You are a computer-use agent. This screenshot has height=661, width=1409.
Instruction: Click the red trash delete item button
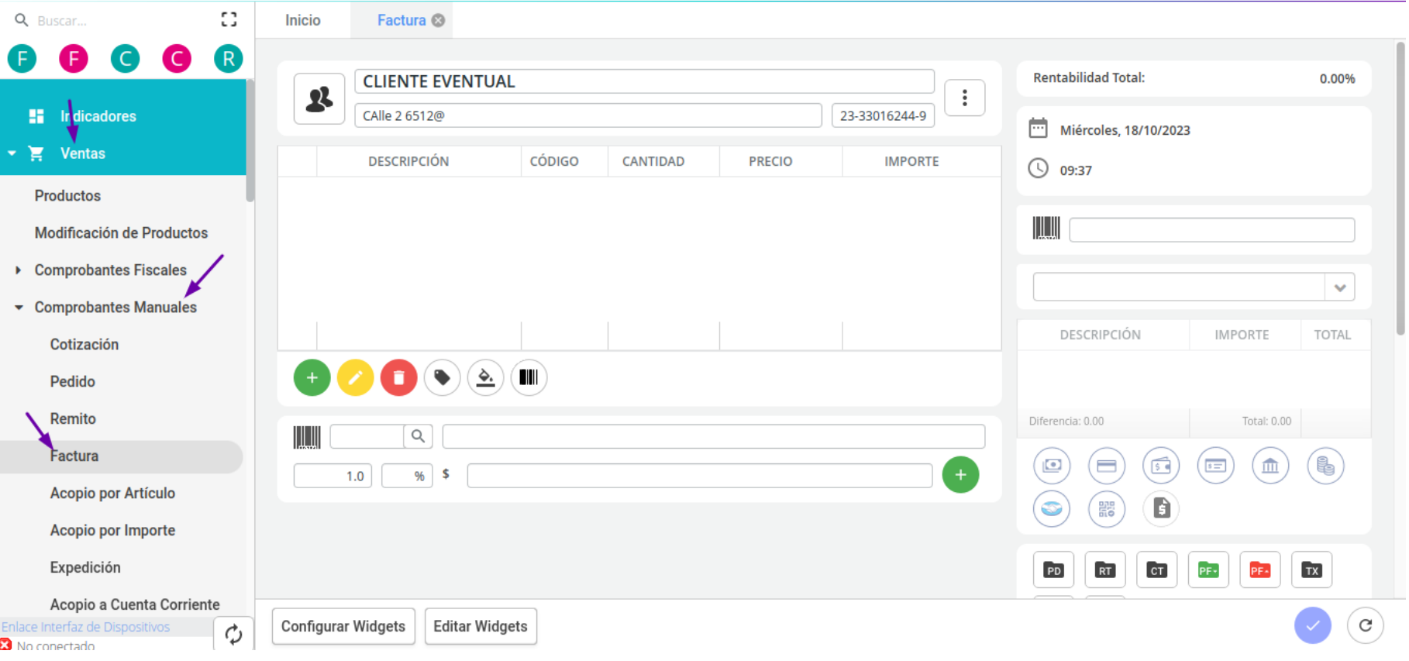tap(399, 378)
